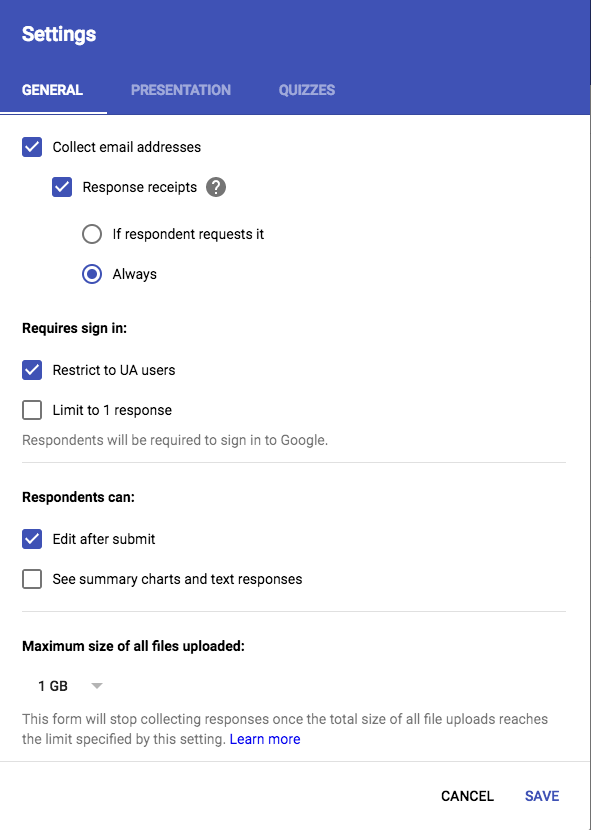This screenshot has height=830, width=591.
Task: Click the Learn more link
Action: click(x=265, y=739)
